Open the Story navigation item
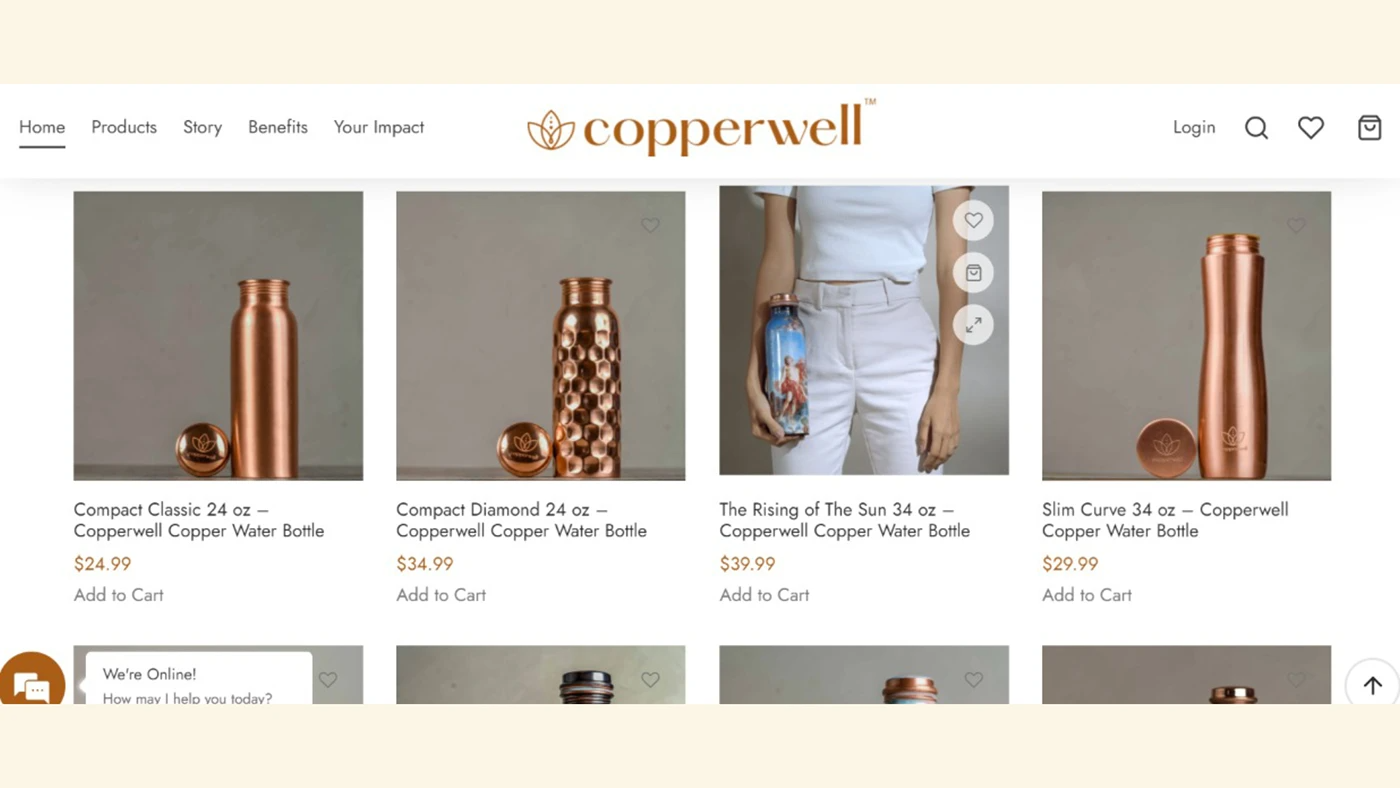The width and height of the screenshot is (1400, 788). tap(202, 127)
